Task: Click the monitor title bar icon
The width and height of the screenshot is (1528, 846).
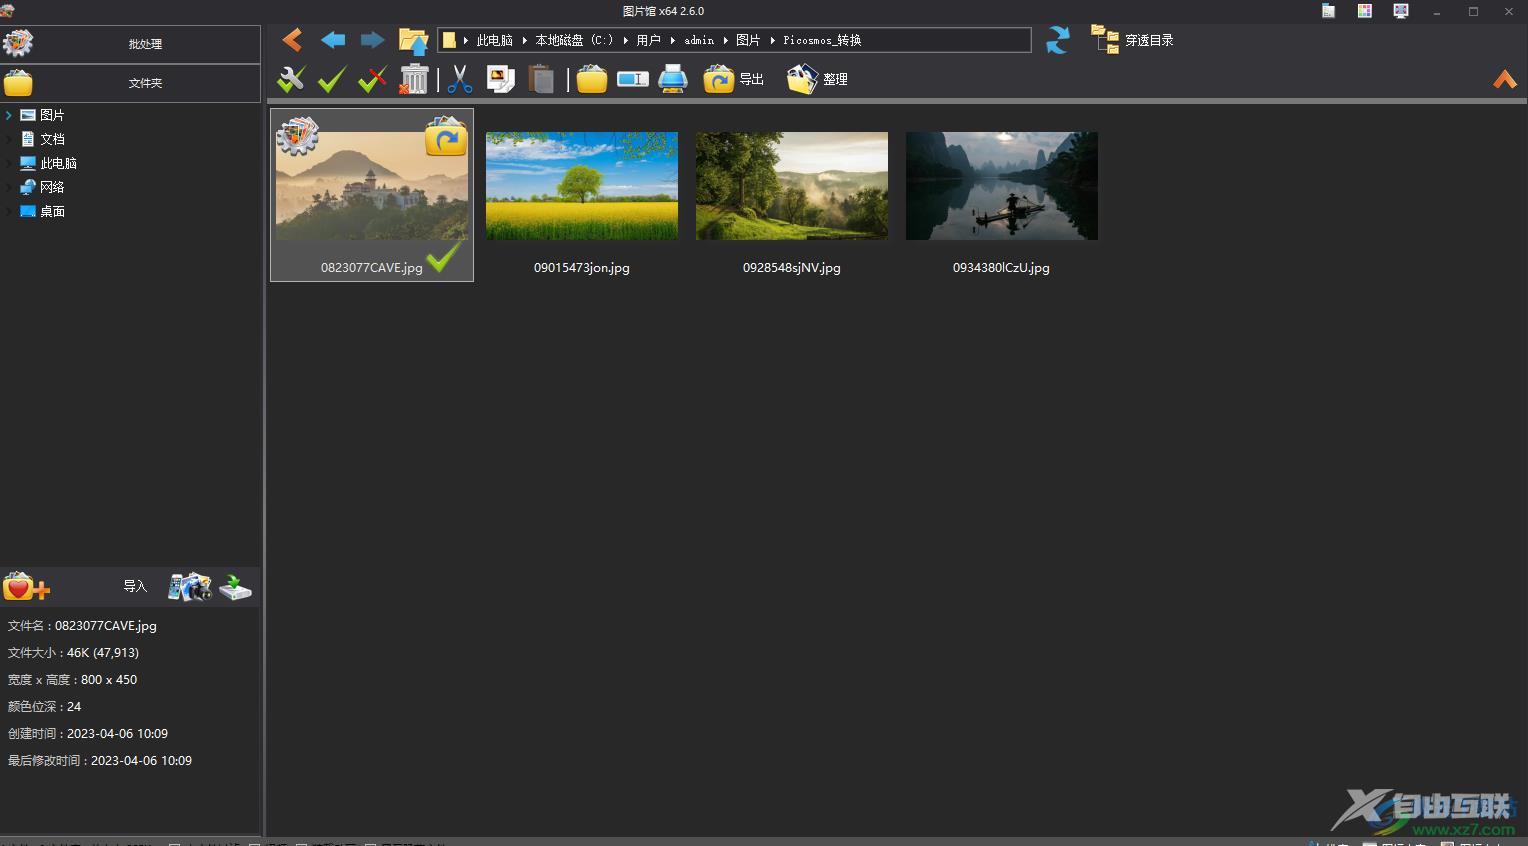Action: tap(1401, 11)
